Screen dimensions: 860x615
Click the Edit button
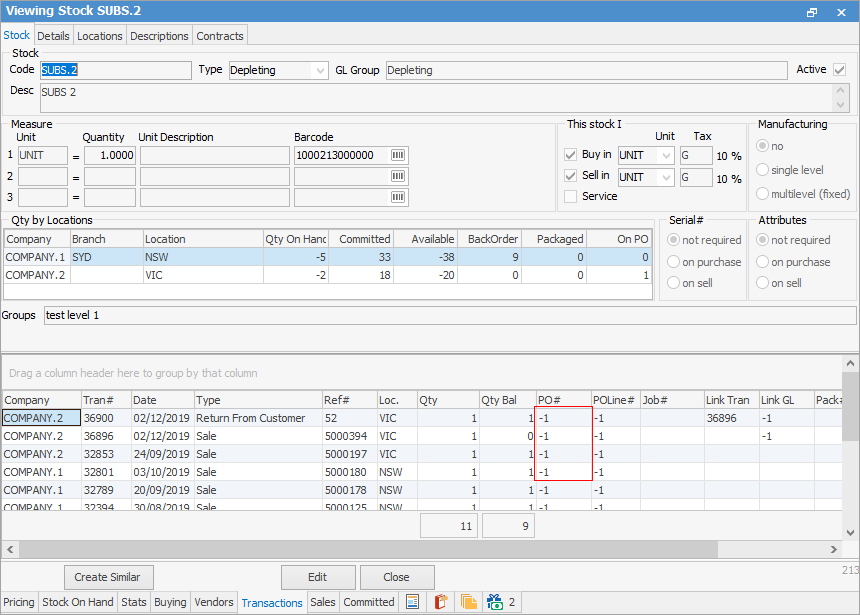pos(317,577)
